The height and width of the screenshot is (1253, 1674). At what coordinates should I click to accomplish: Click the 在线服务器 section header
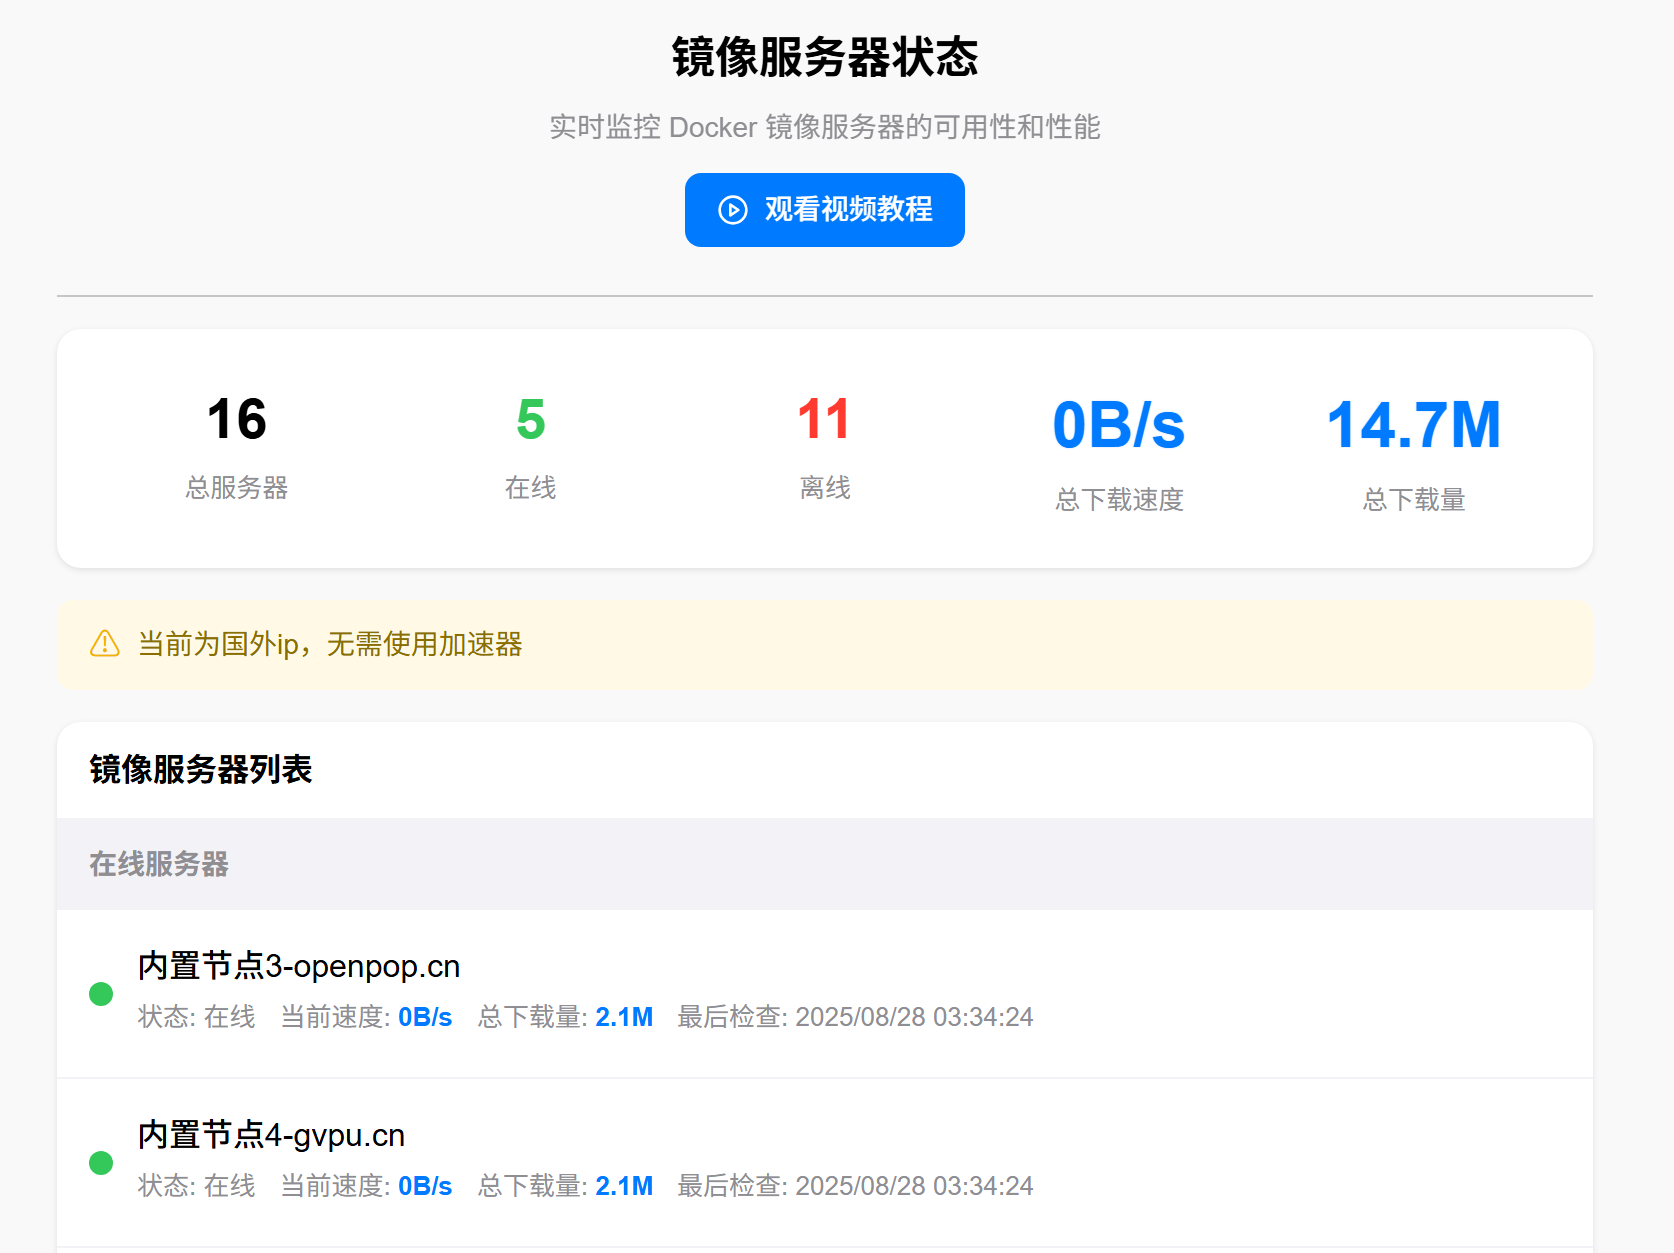[159, 864]
